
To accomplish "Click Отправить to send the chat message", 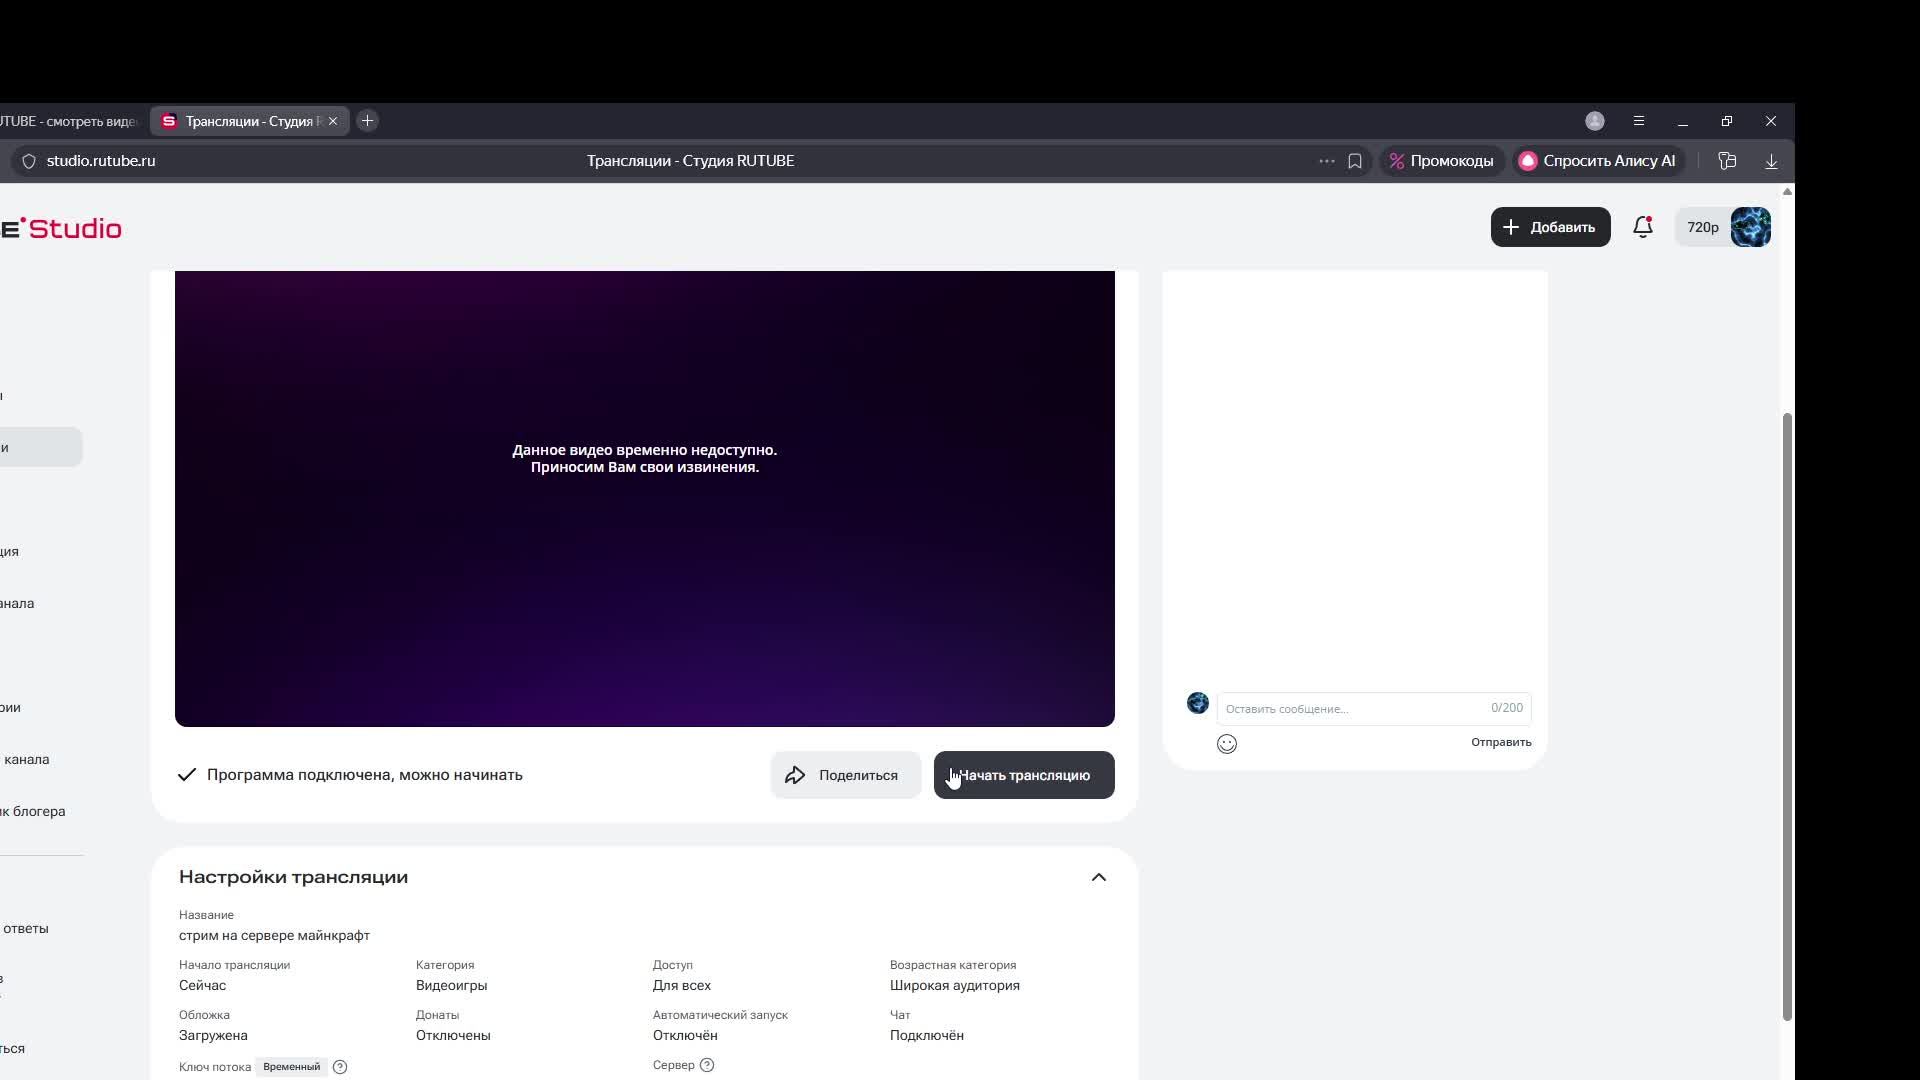I will [1500, 742].
